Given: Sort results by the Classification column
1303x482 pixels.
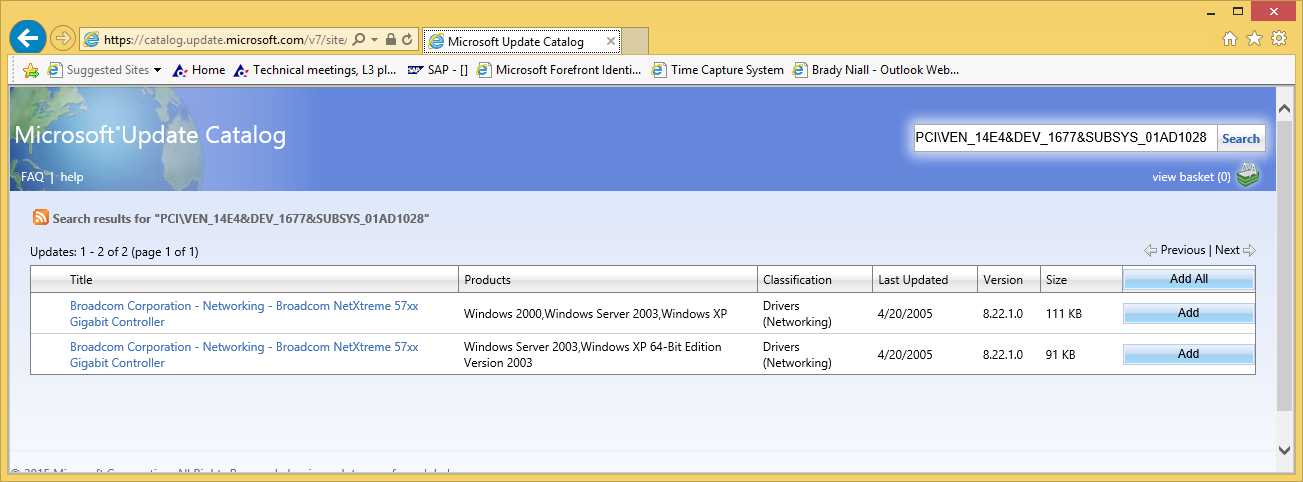Looking at the screenshot, I should pyautogui.click(x=797, y=280).
